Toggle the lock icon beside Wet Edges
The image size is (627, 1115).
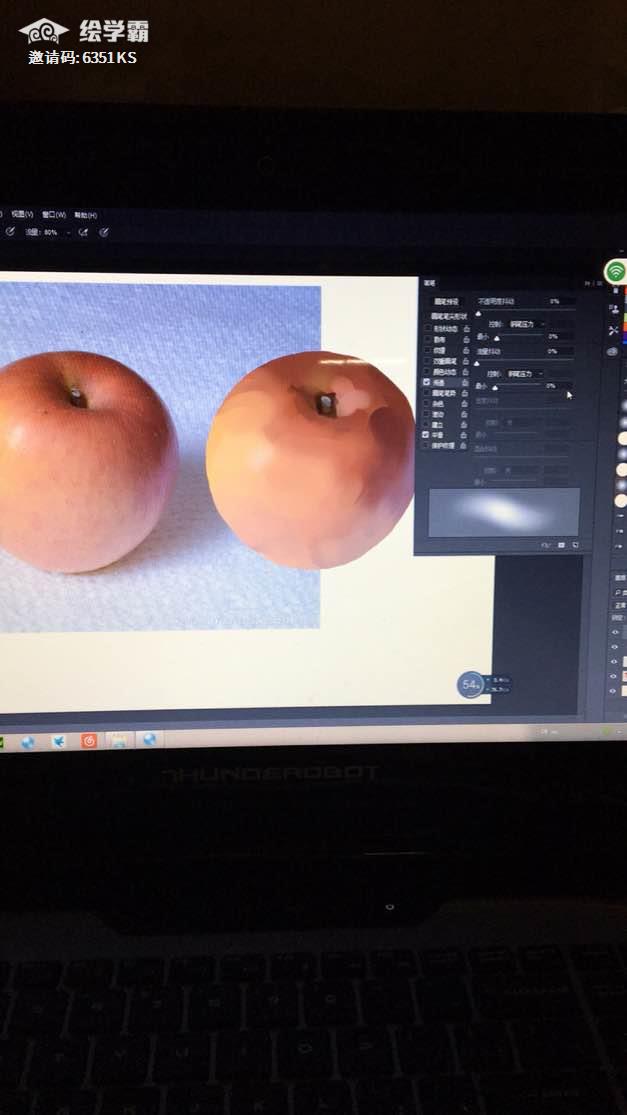(x=466, y=413)
